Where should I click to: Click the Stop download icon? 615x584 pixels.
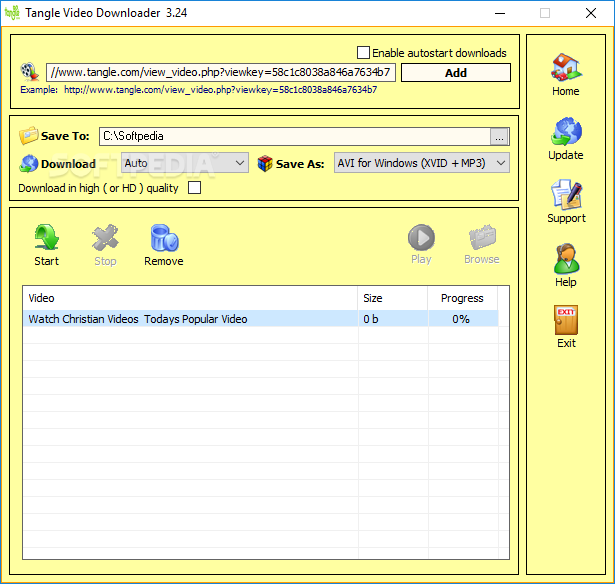click(x=105, y=237)
